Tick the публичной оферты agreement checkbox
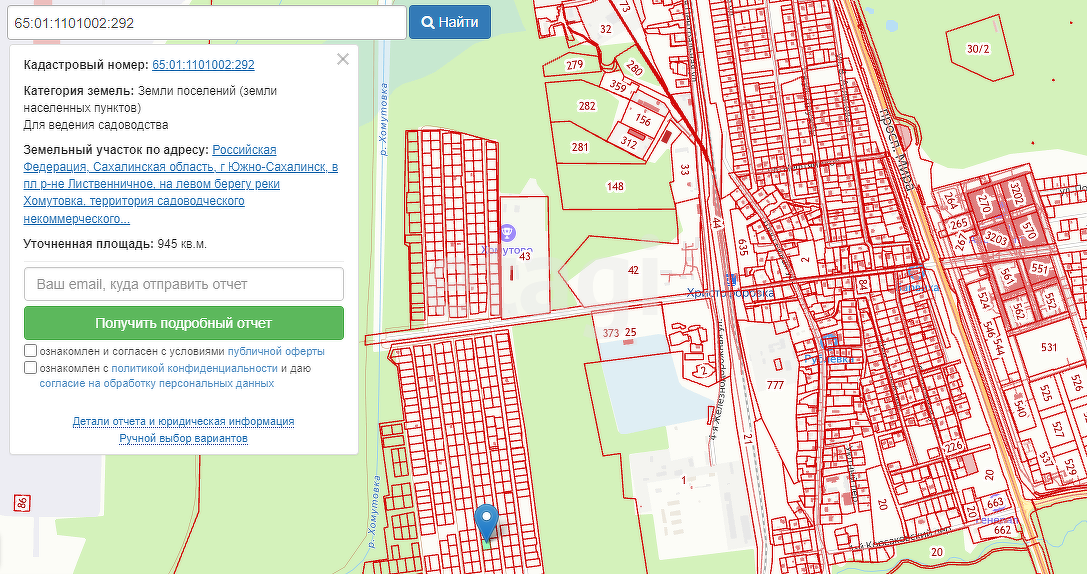Screen dimensions: 1087x574 click(31, 351)
